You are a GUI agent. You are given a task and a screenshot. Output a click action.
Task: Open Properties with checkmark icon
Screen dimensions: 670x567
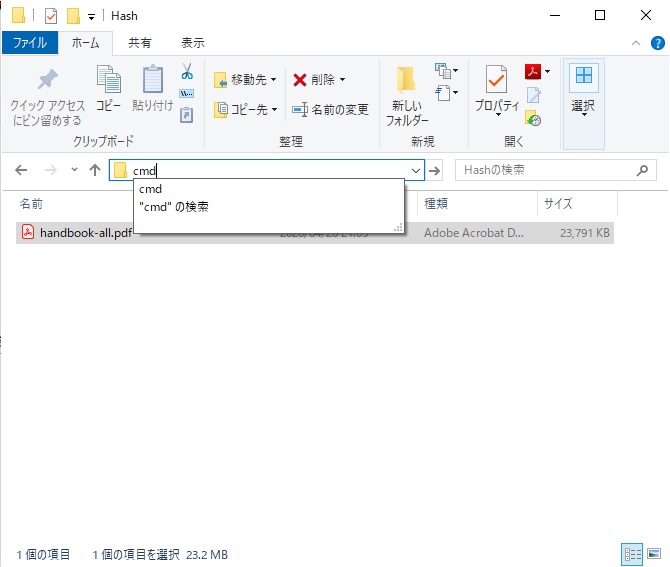(x=497, y=91)
